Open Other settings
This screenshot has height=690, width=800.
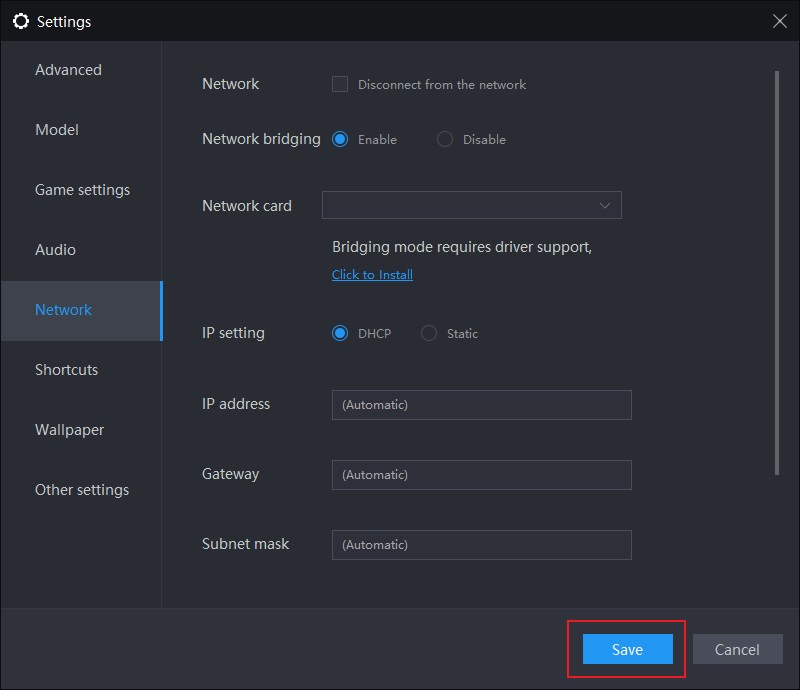[x=82, y=490]
